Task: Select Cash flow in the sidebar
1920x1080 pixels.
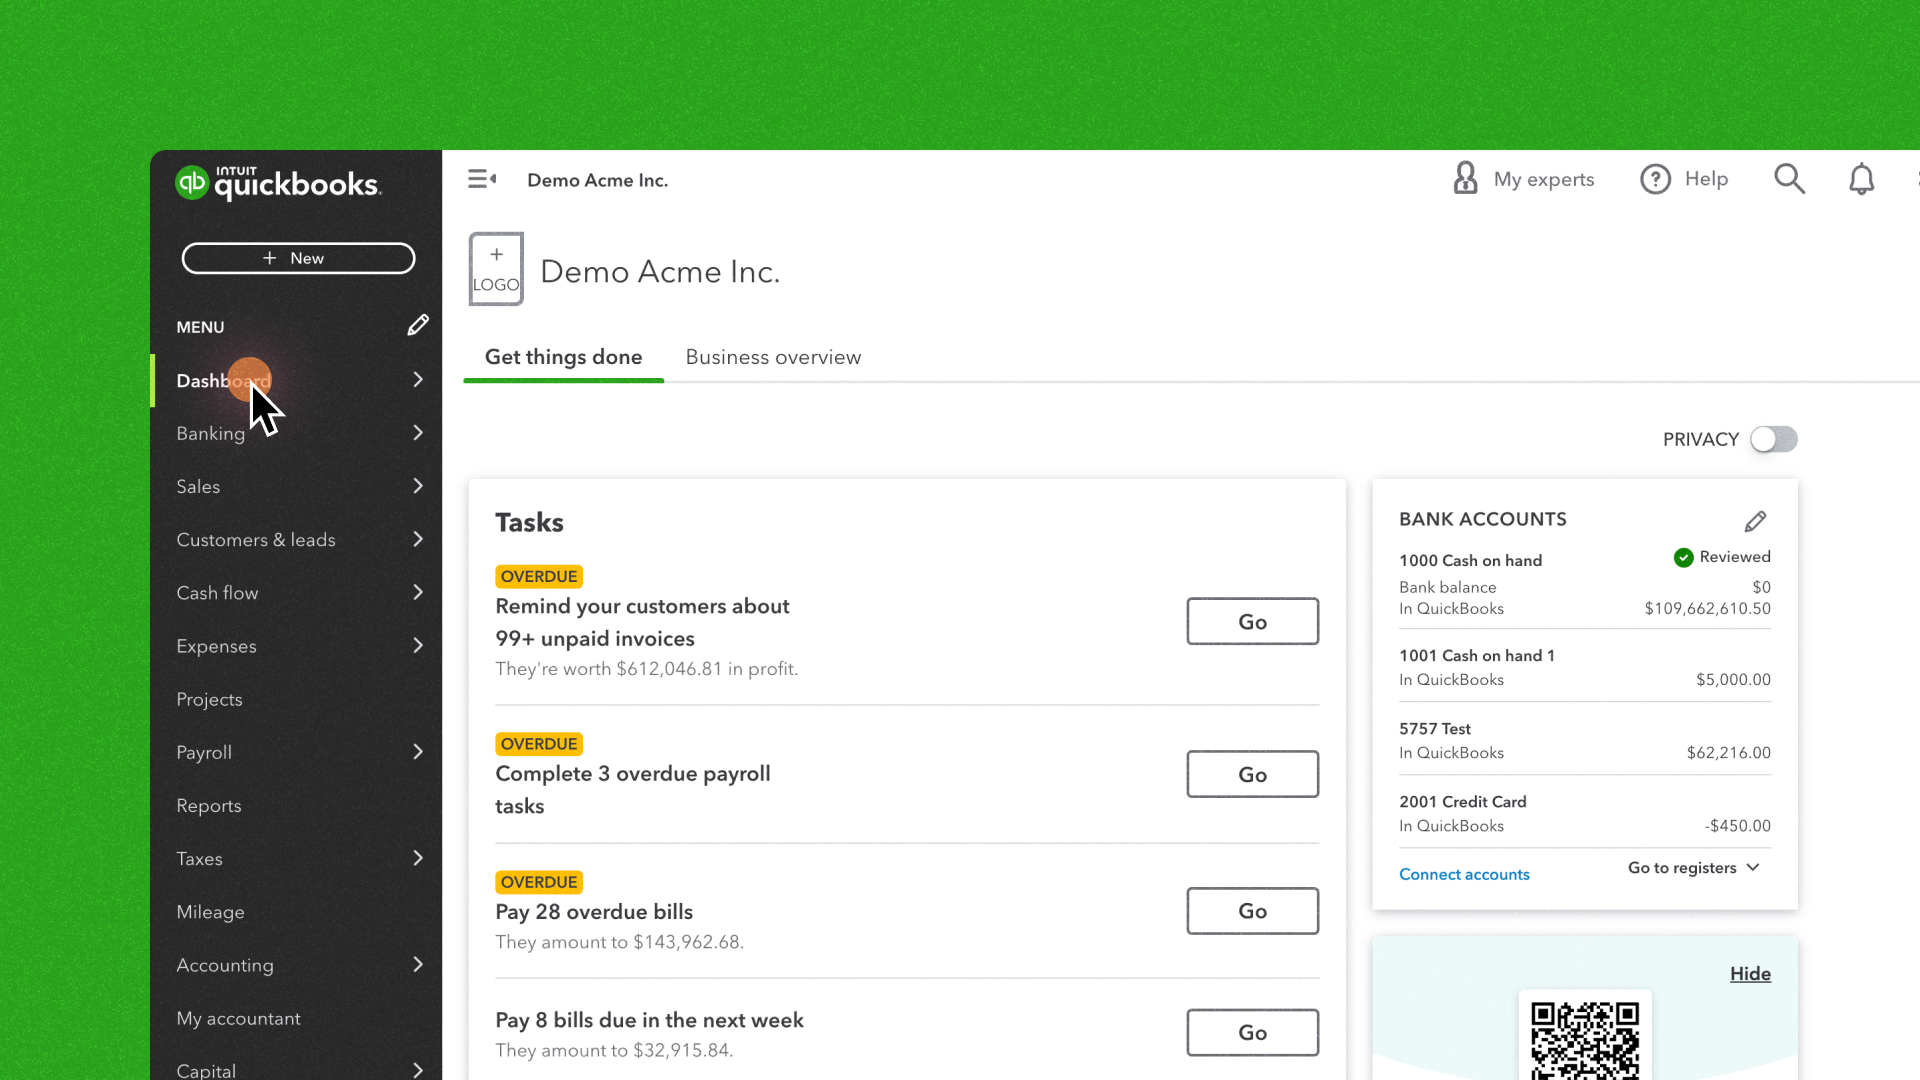Action: 217,592
